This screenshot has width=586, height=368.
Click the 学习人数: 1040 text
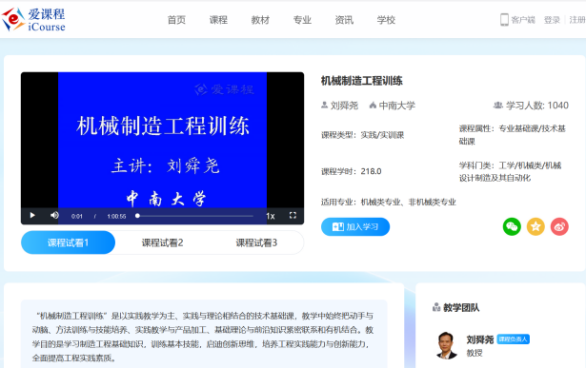(x=537, y=105)
